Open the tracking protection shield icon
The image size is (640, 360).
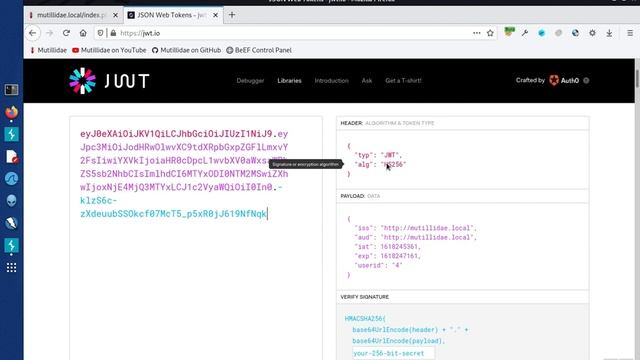100,33
